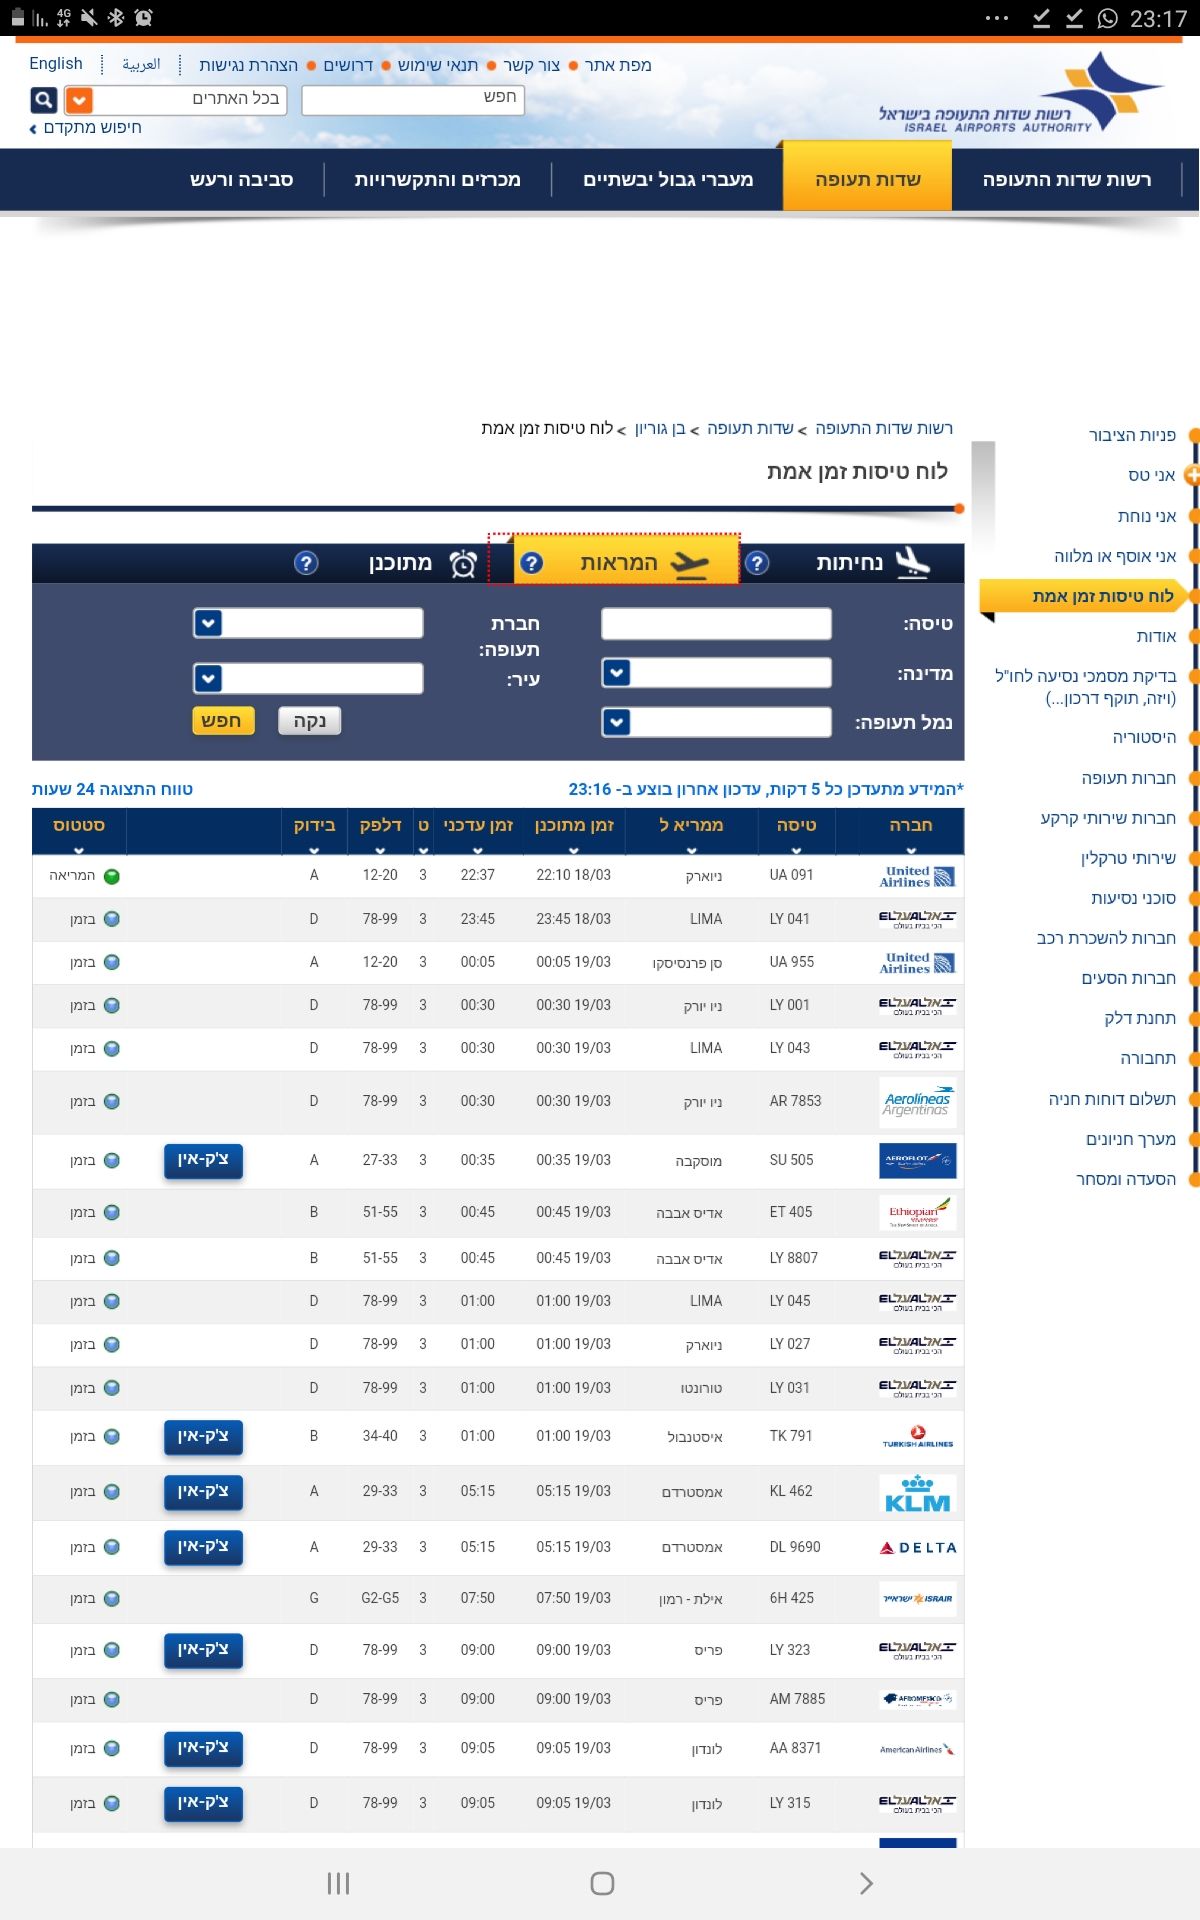Open sidebar car rental companies link
The width and height of the screenshot is (1200, 1920).
point(1106,938)
